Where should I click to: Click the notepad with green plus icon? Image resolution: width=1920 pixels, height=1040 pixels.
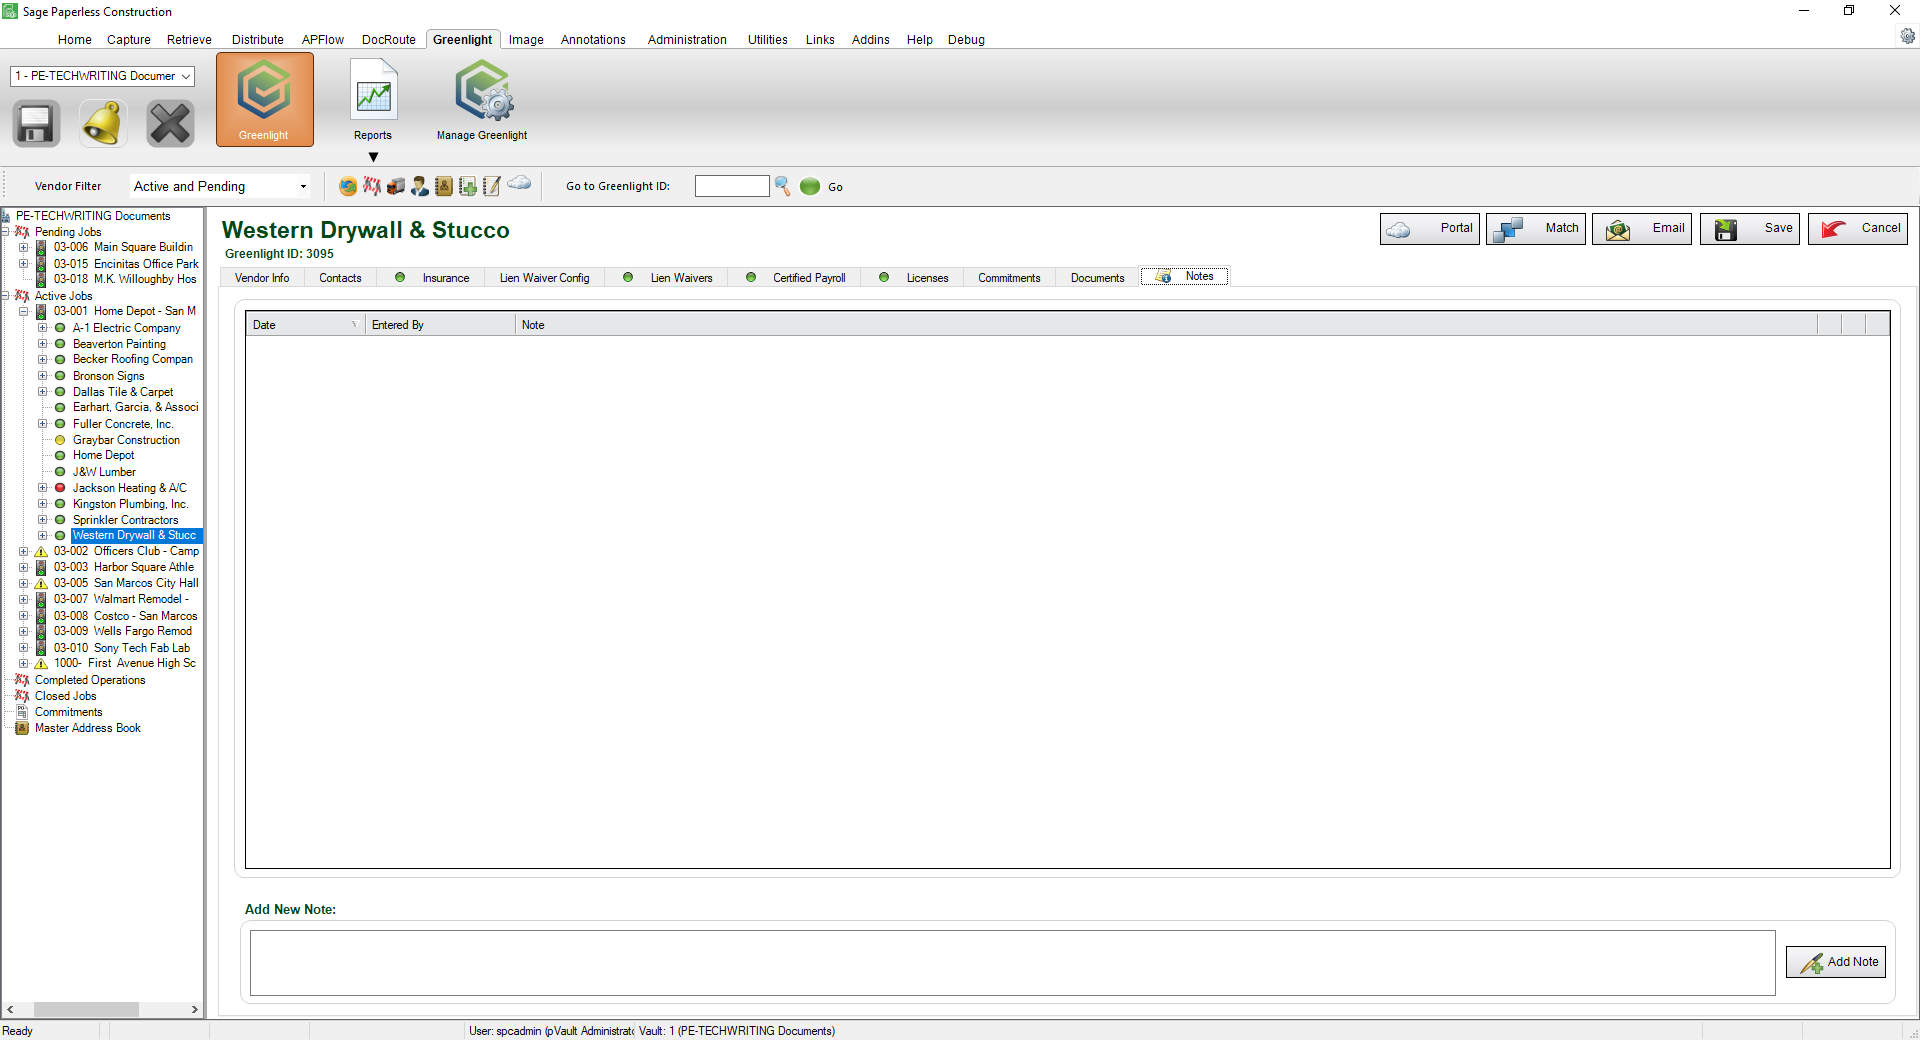click(x=468, y=186)
